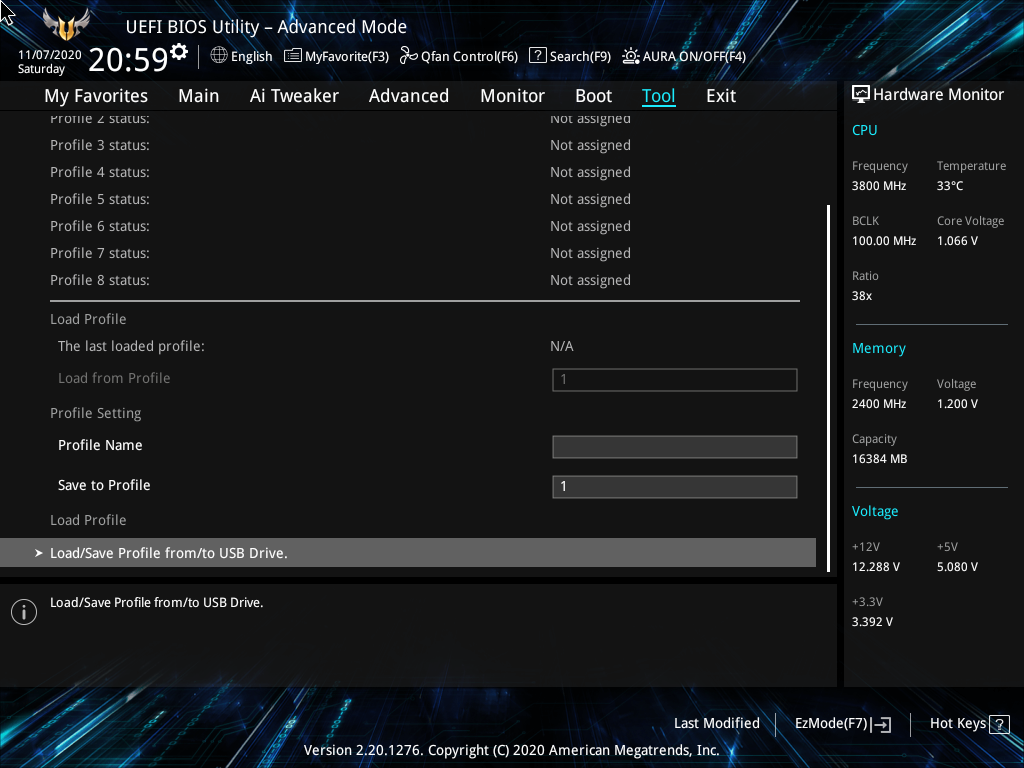Click the 20:59 clock display
This screenshot has height=768, width=1024.
pos(128,59)
